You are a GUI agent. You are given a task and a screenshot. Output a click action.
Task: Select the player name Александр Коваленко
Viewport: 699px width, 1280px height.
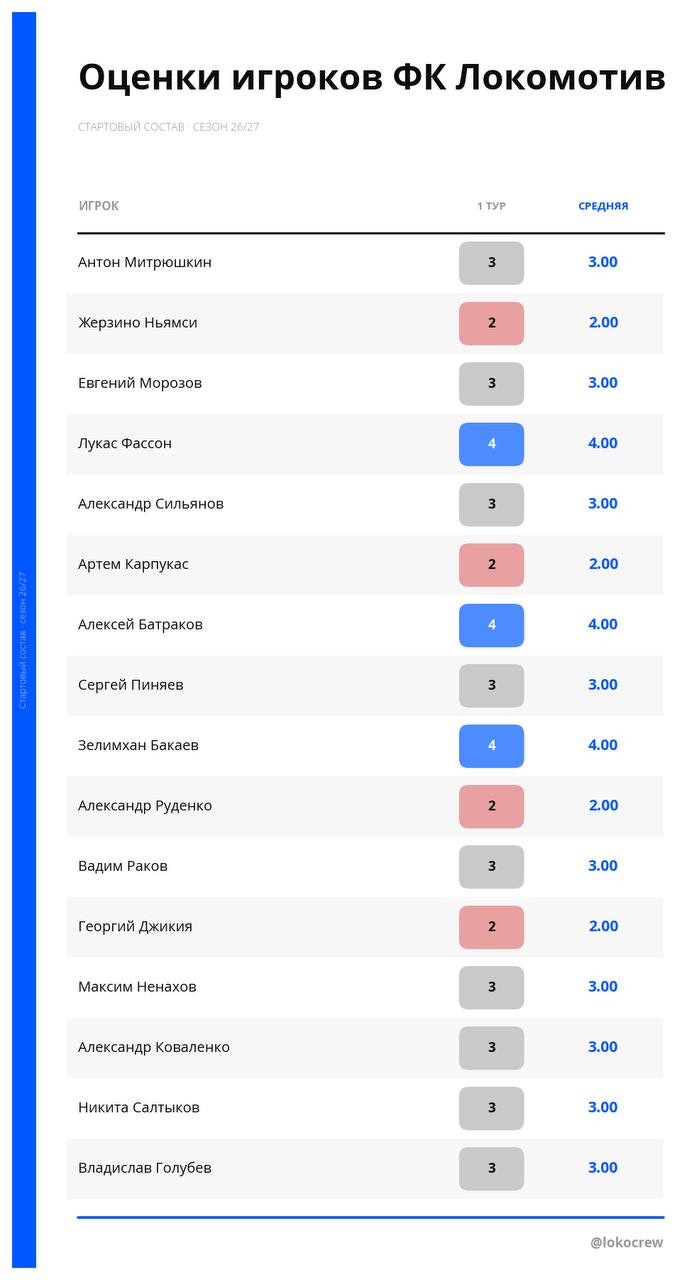(154, 1047)
